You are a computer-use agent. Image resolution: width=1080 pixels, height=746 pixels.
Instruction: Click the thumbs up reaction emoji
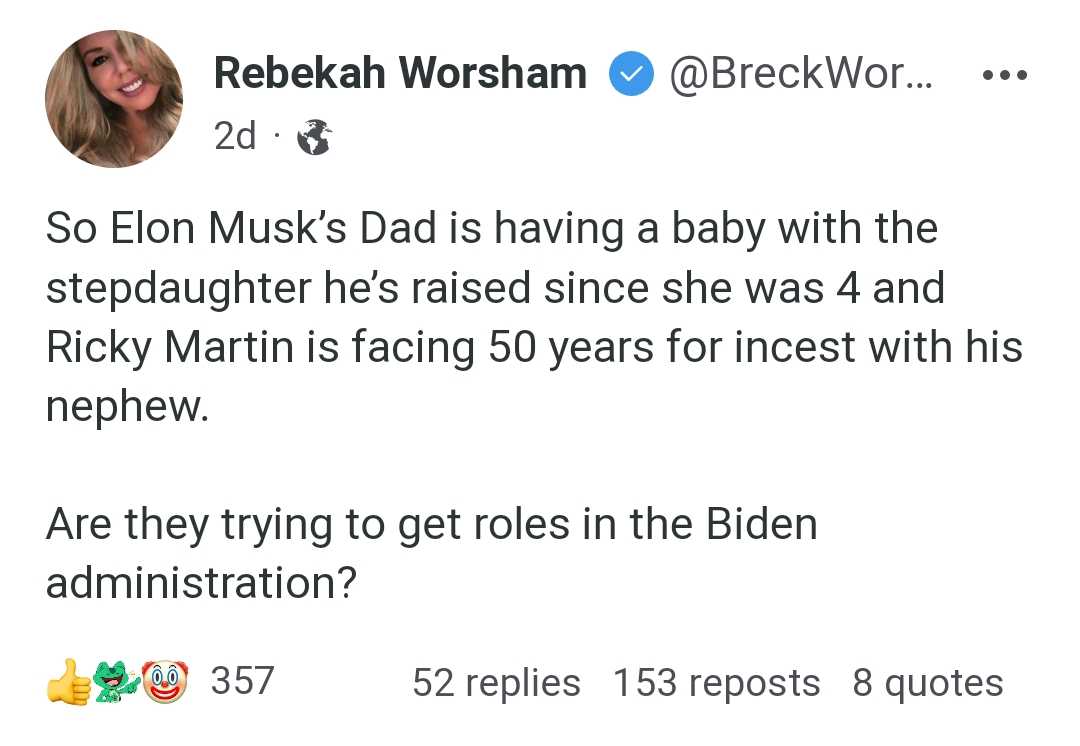coord(68,682)
